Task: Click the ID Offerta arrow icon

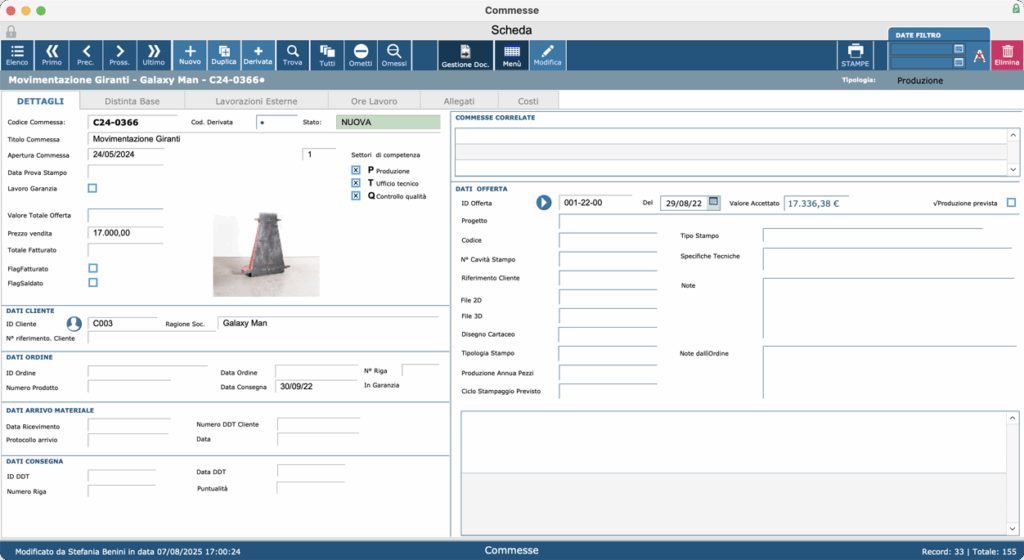Action: pos(543,203)
